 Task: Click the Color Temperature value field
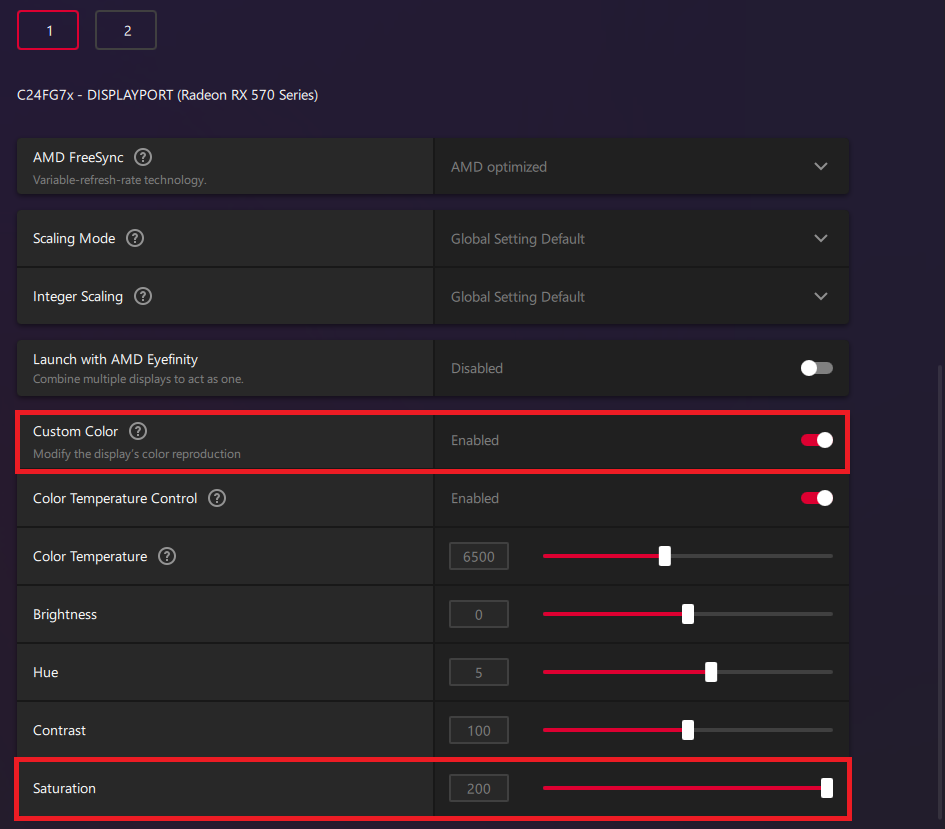click(x=479, y=556)
